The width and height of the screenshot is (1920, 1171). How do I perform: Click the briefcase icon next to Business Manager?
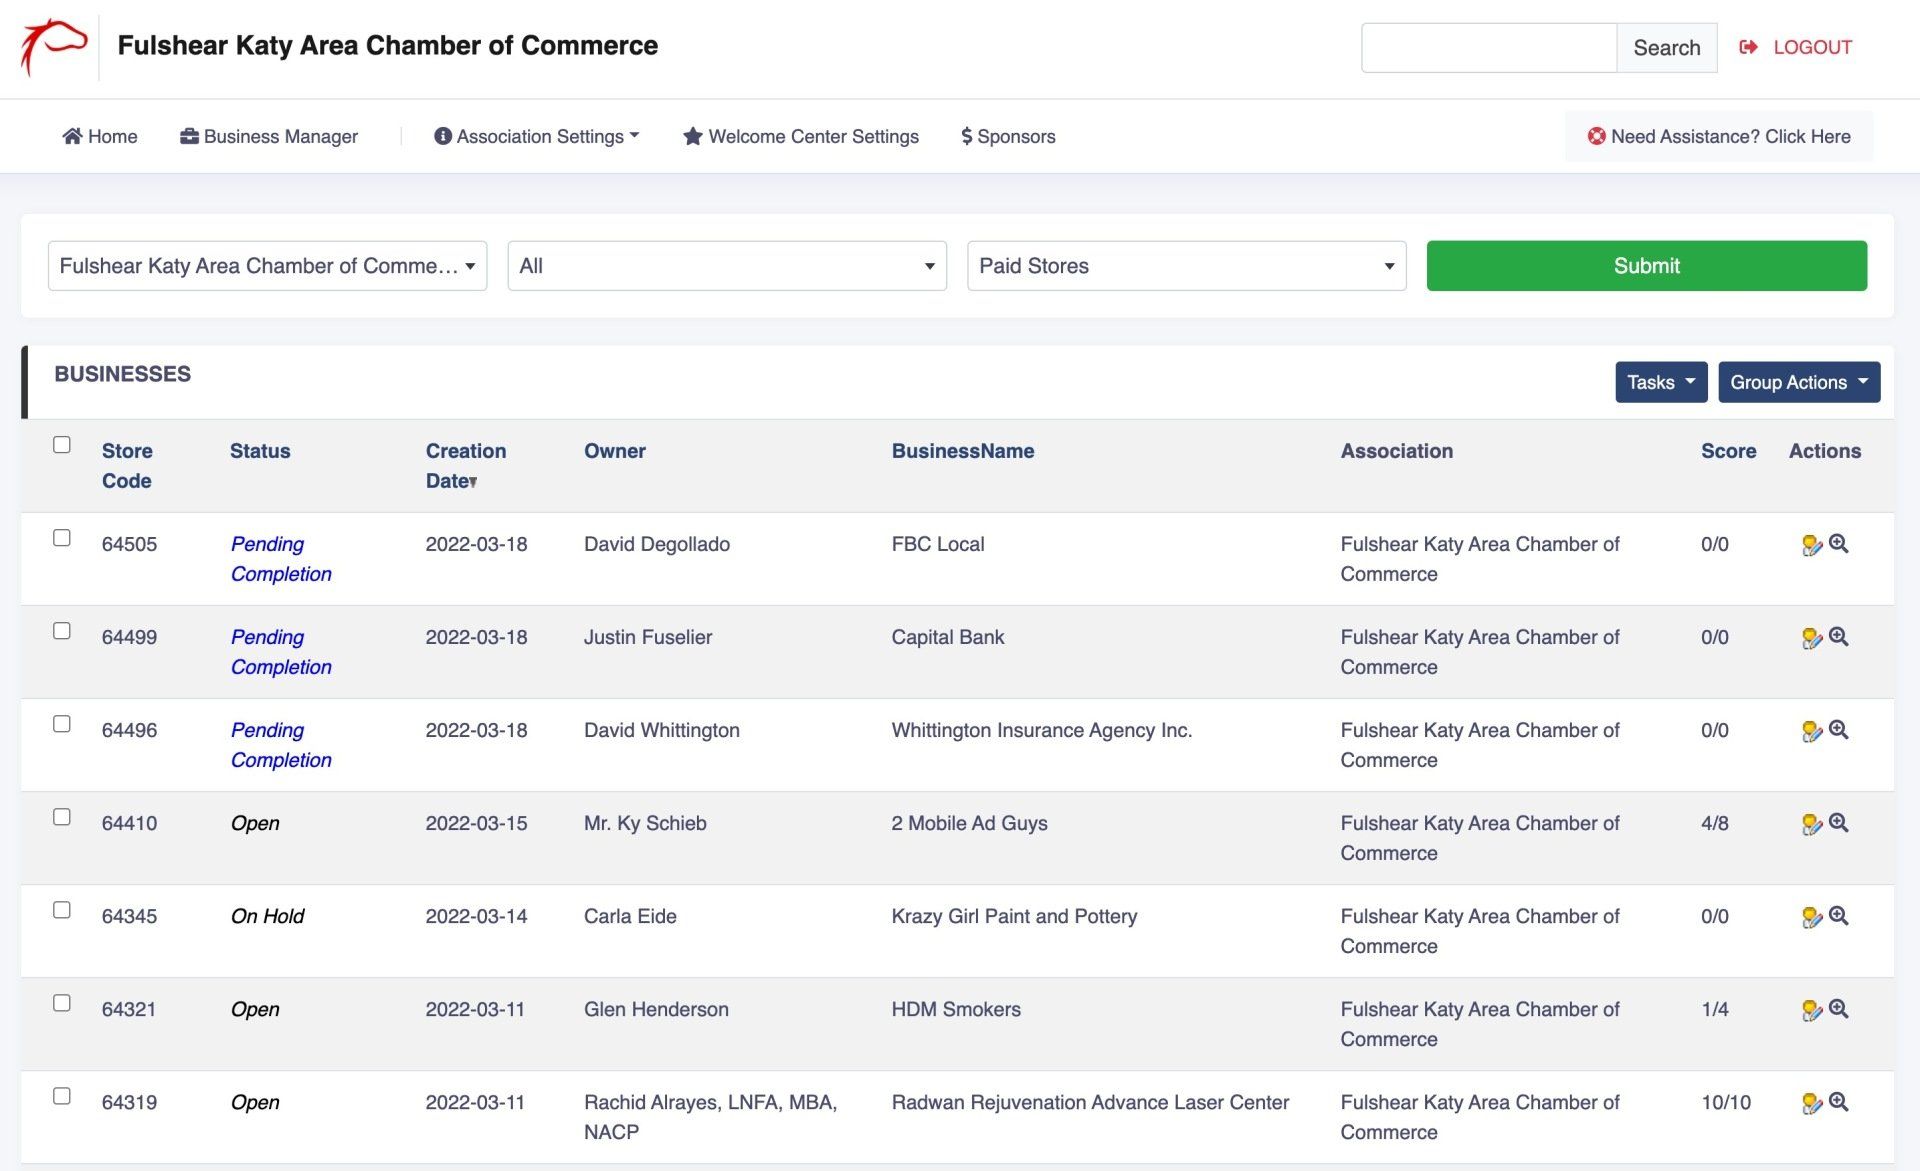[189, 136]
